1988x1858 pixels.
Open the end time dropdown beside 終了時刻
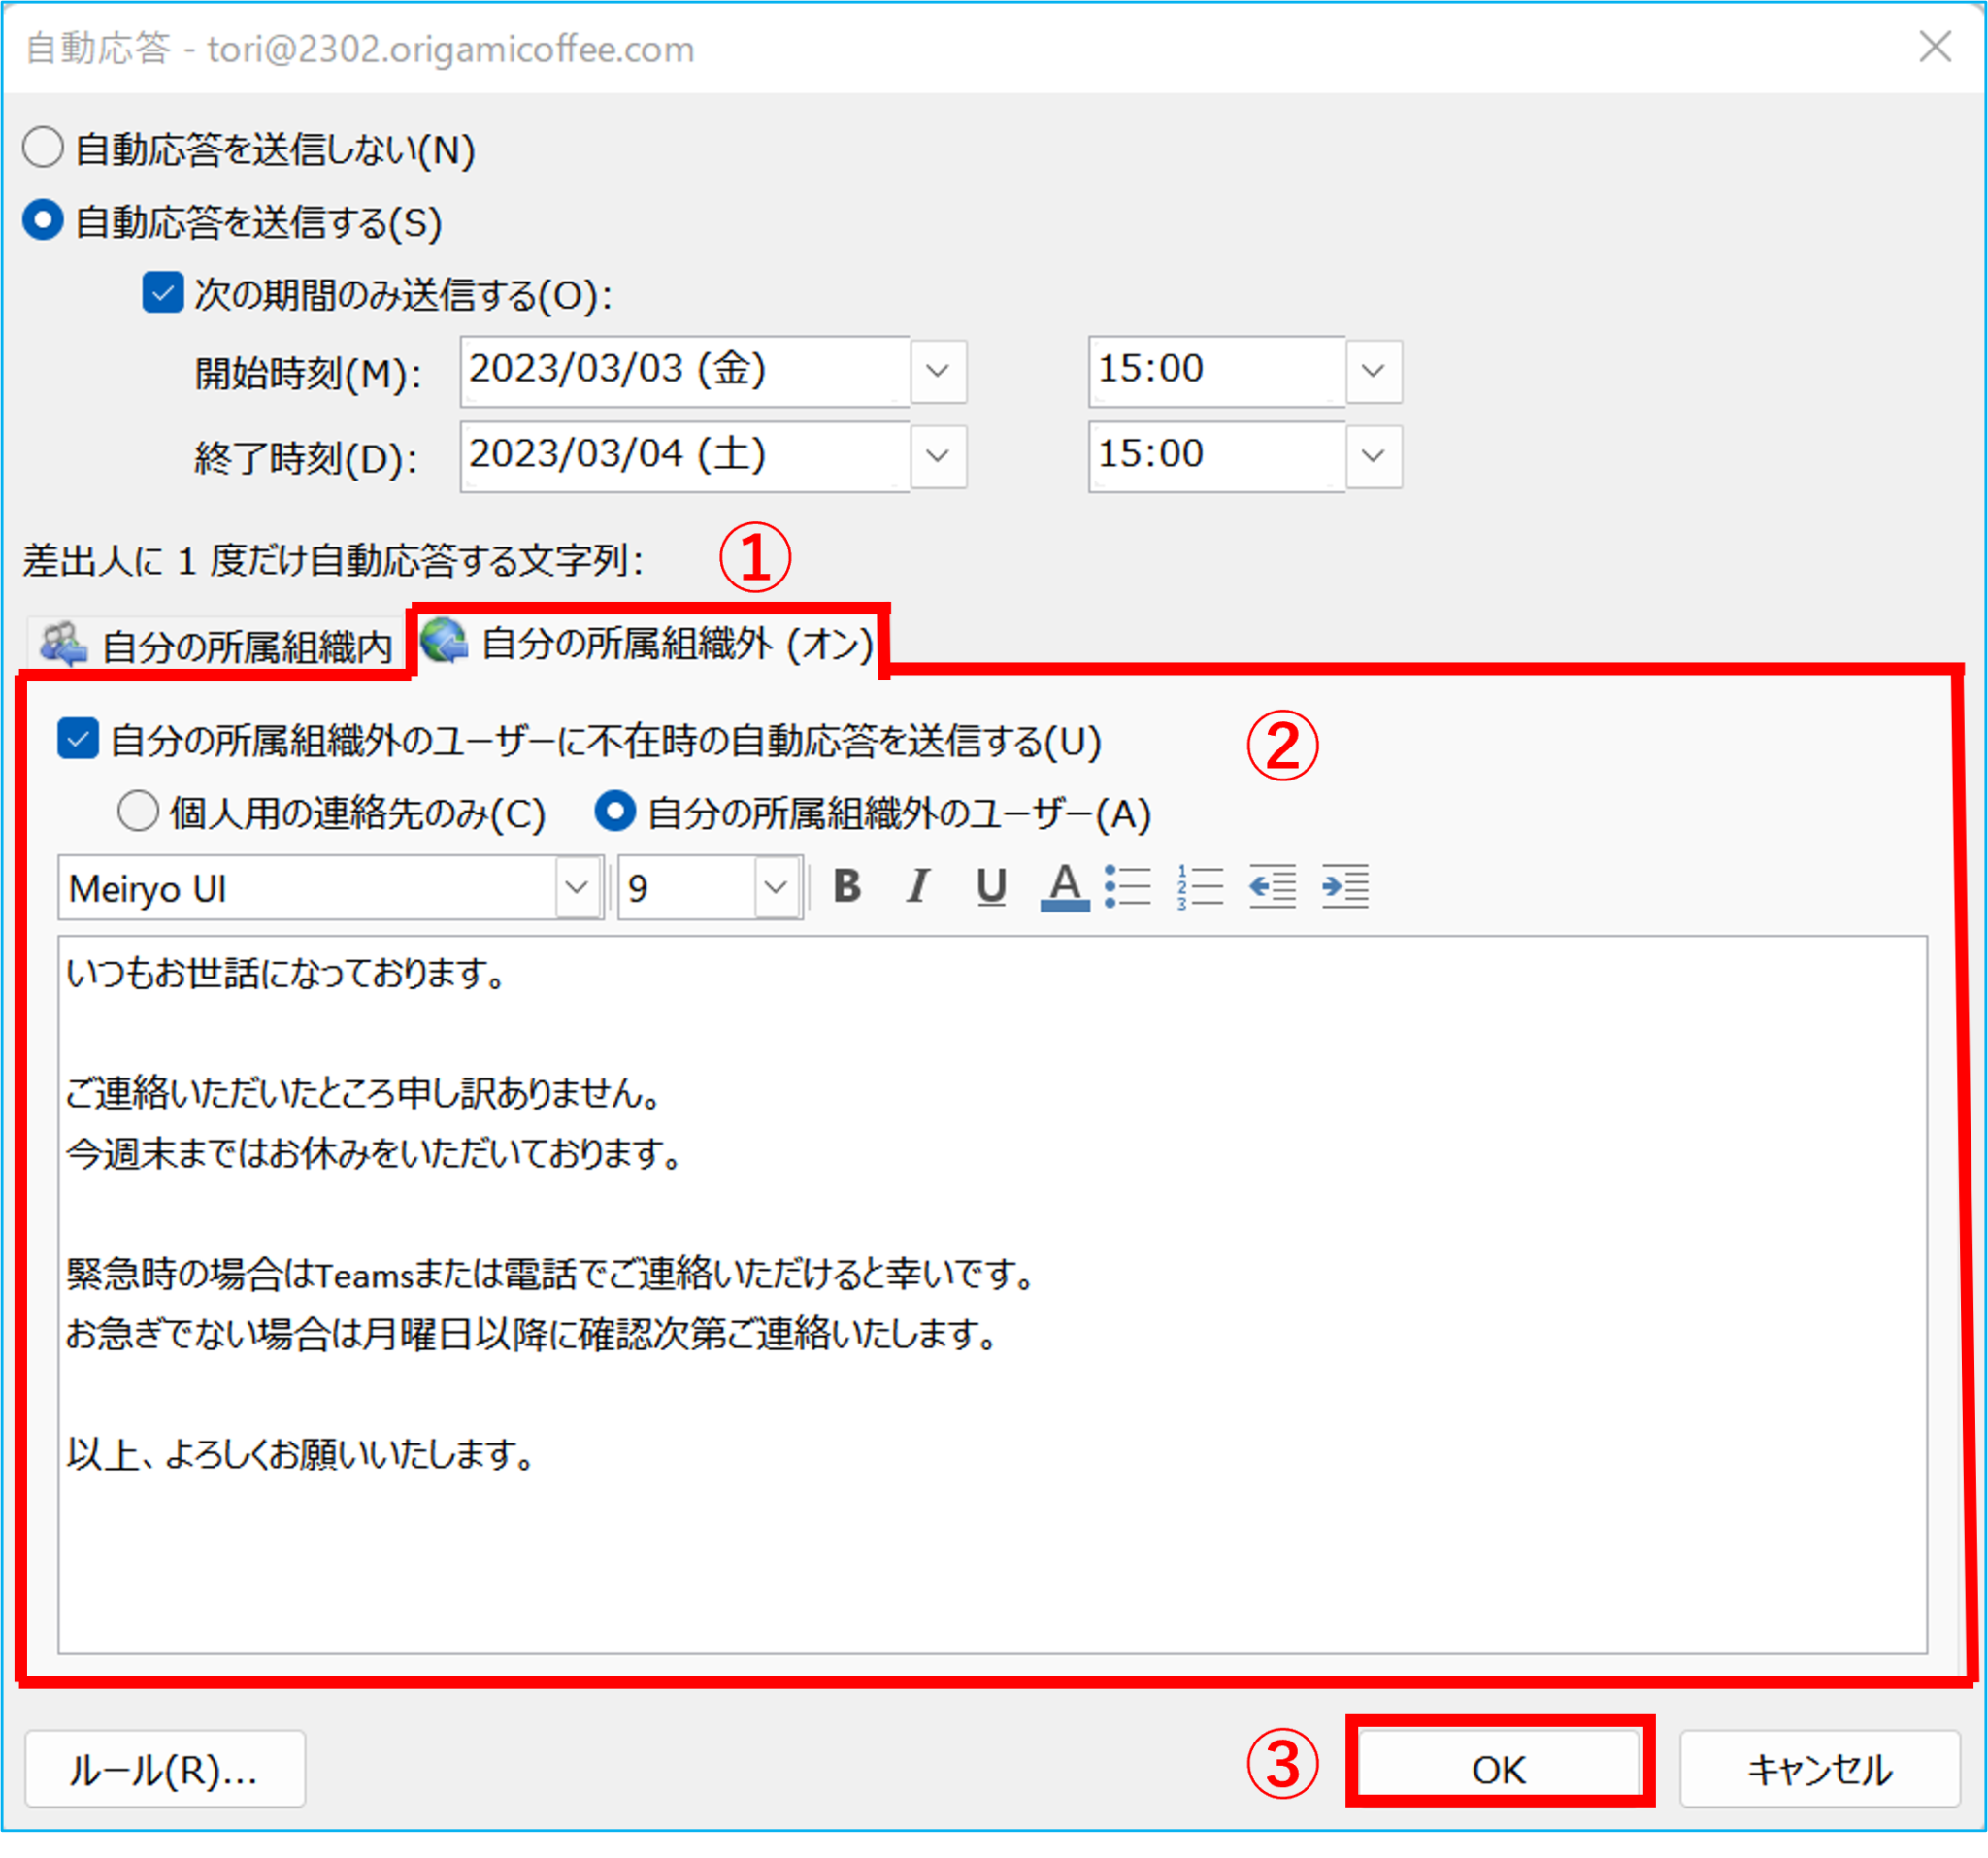(x=1373, y=456)
